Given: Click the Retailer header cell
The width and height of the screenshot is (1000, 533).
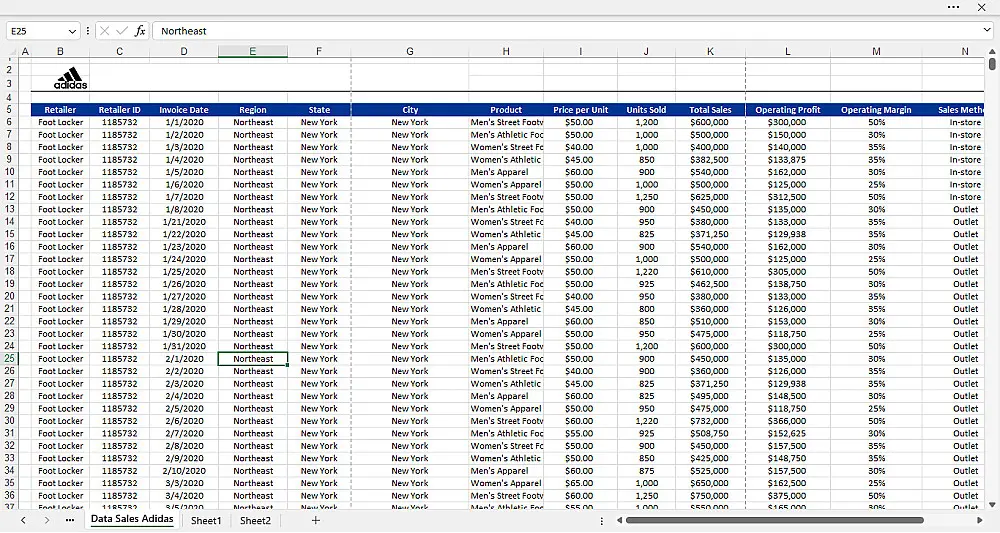Looking at the screenshot, I should tap(60, 110).
